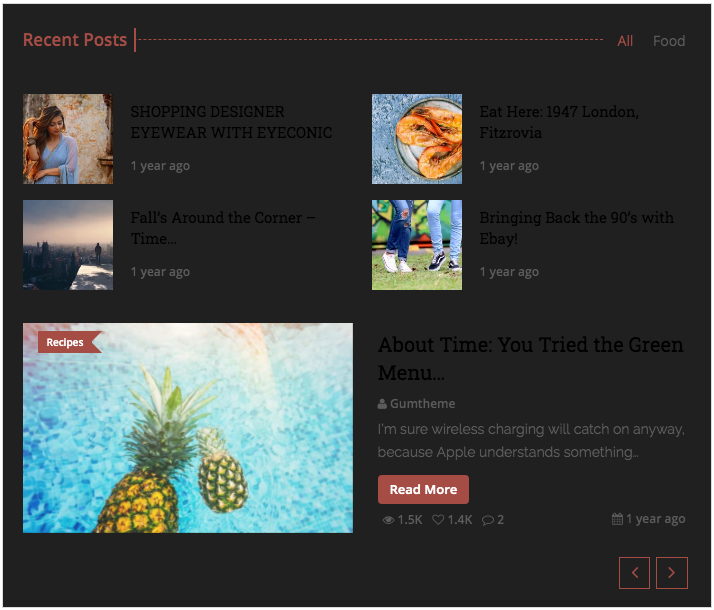Click the pineapple featured image
714x610 pixels.
(x=188, y=428)
